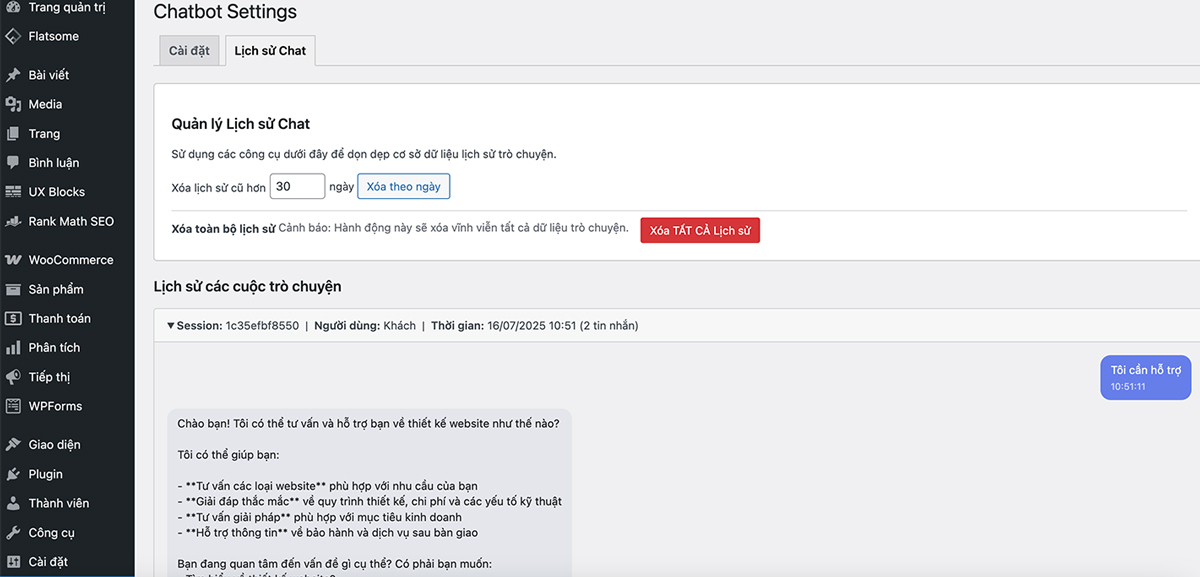Click the Tôi cần hỗ trợ message bubble
The image size is (1200, 577).
pos(1145,377)
